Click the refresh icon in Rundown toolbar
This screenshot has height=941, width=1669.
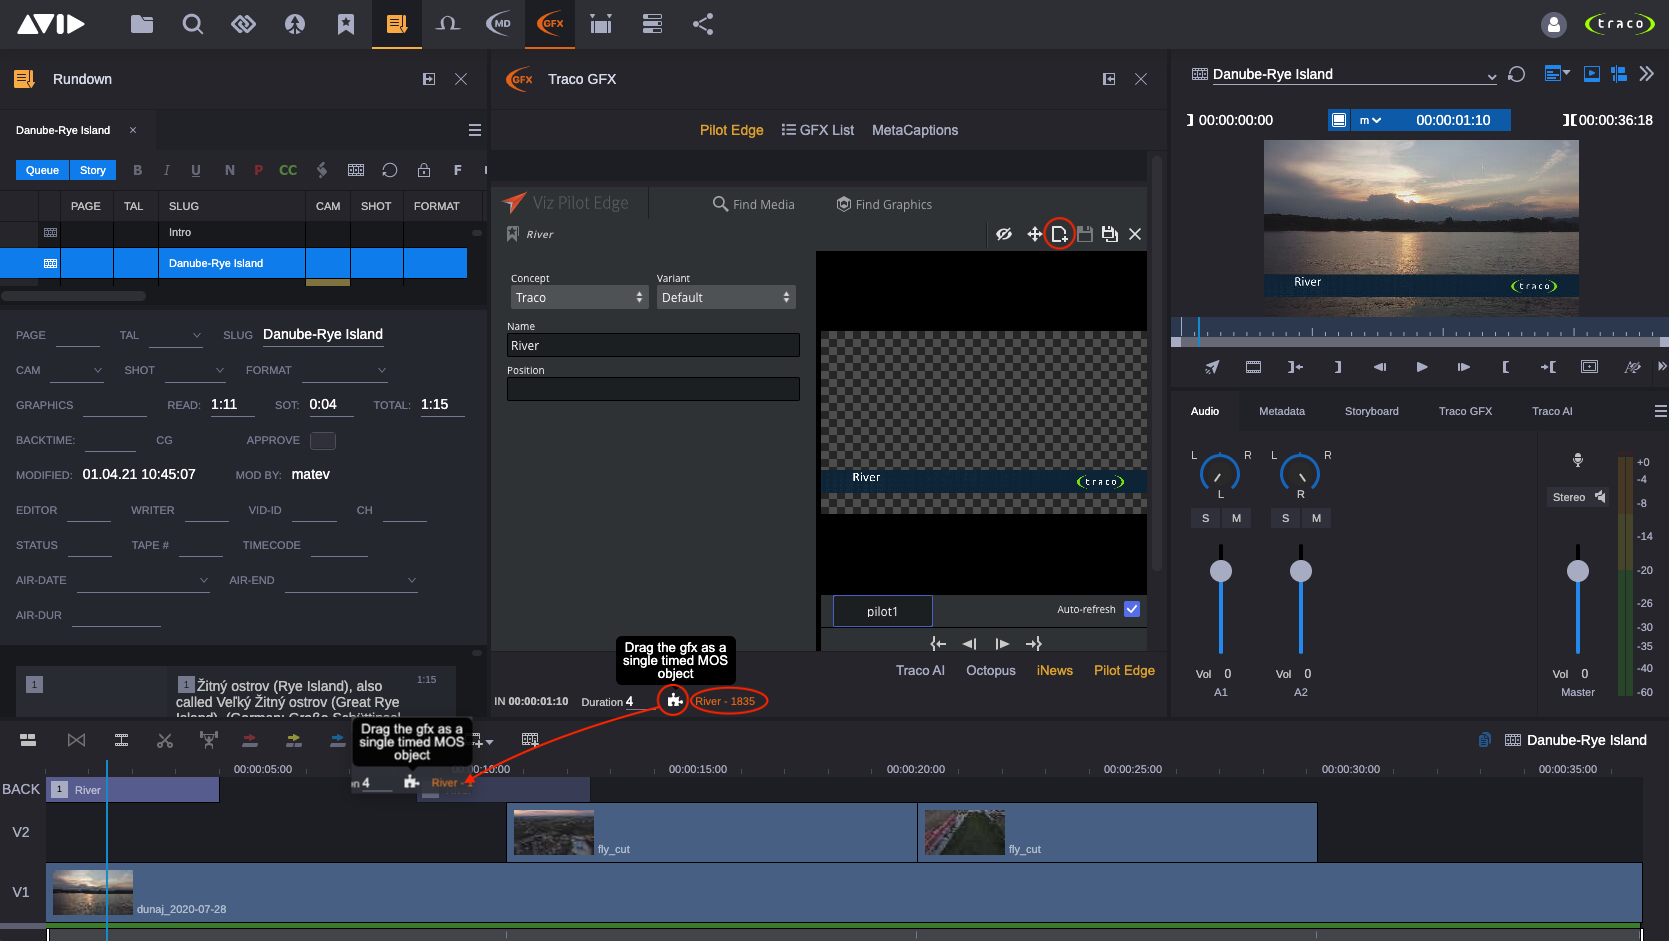coord(390,170)
